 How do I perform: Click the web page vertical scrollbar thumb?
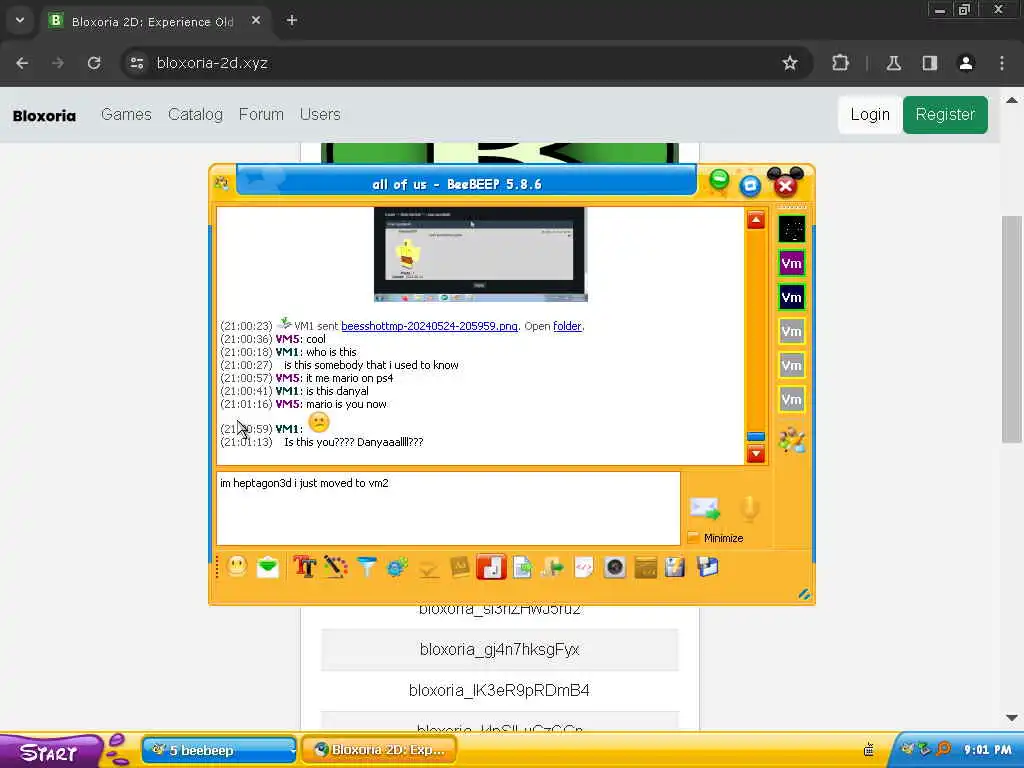tap(1011, 329)
